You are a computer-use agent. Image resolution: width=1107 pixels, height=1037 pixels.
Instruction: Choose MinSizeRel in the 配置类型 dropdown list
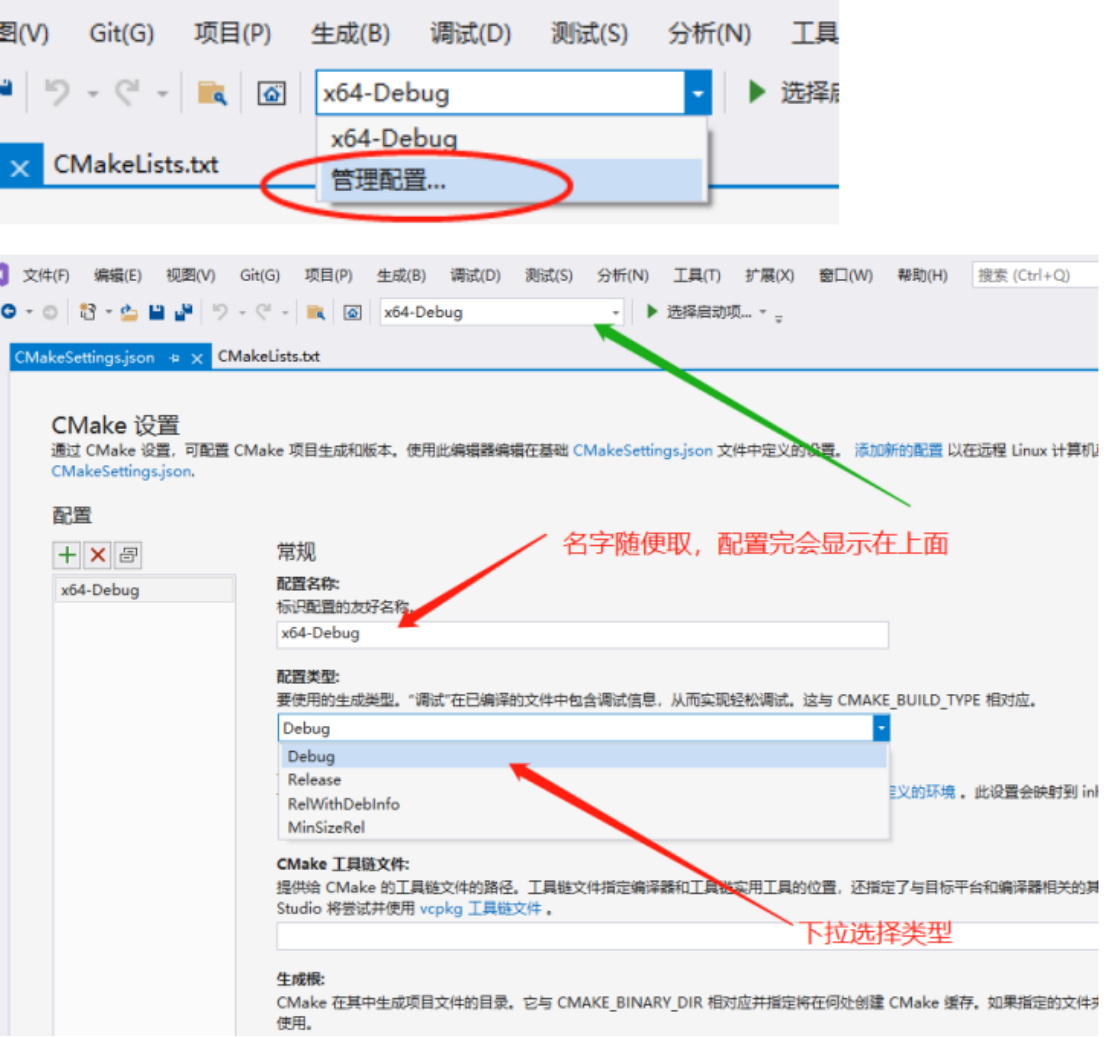tap(584, 827)
